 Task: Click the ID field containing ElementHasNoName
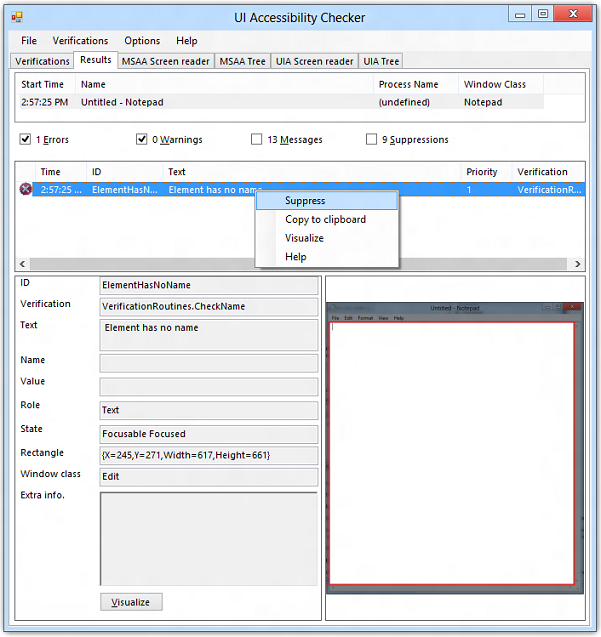coord(208,285)
